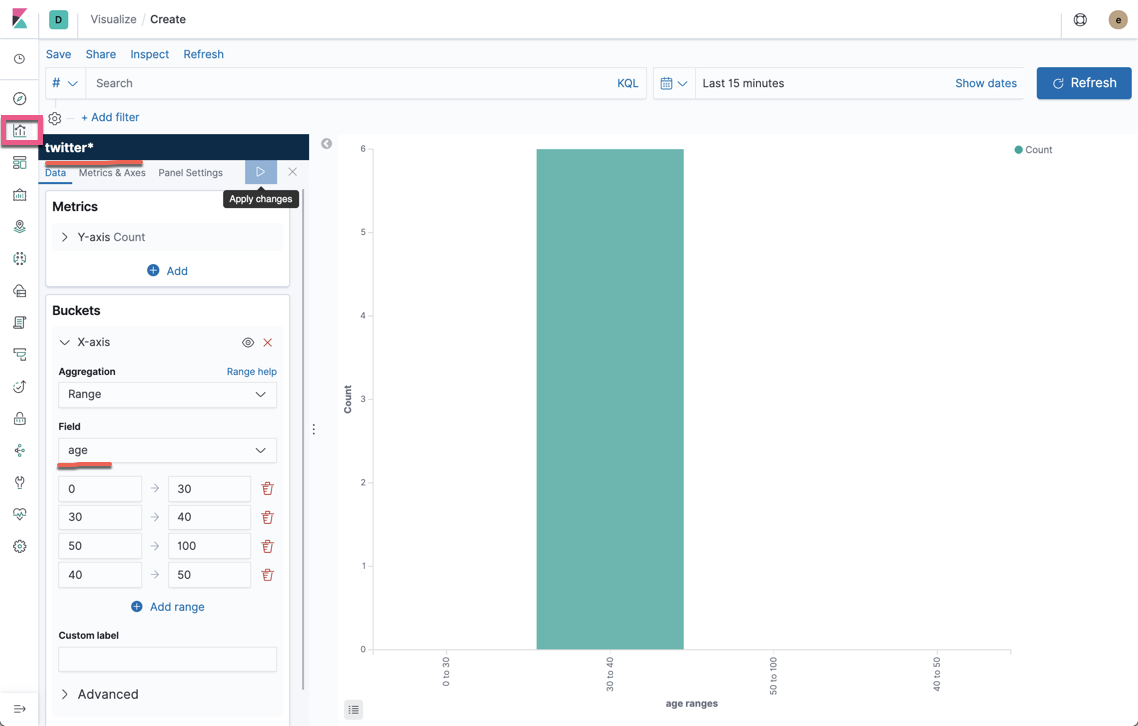1138x726 pixels.
Task: Expand the Advanced section
Action: click(x=99, y=694)
